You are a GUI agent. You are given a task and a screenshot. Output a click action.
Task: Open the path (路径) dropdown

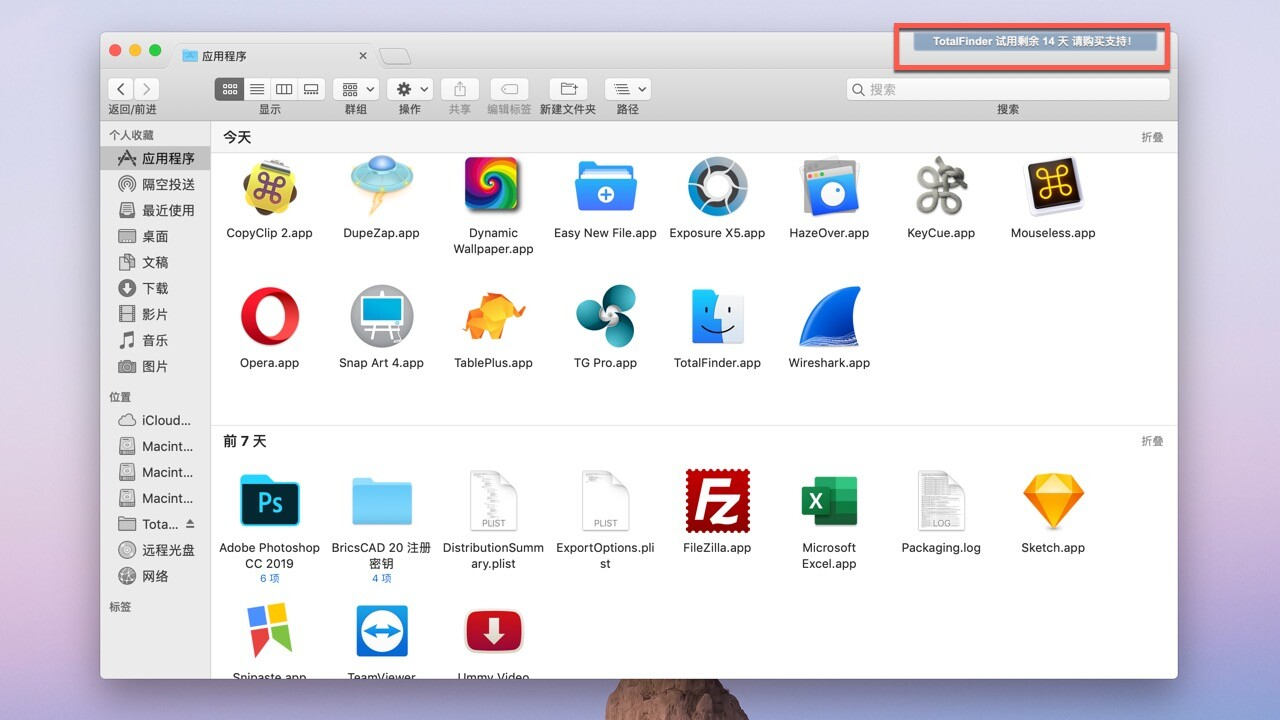[628, 89]
